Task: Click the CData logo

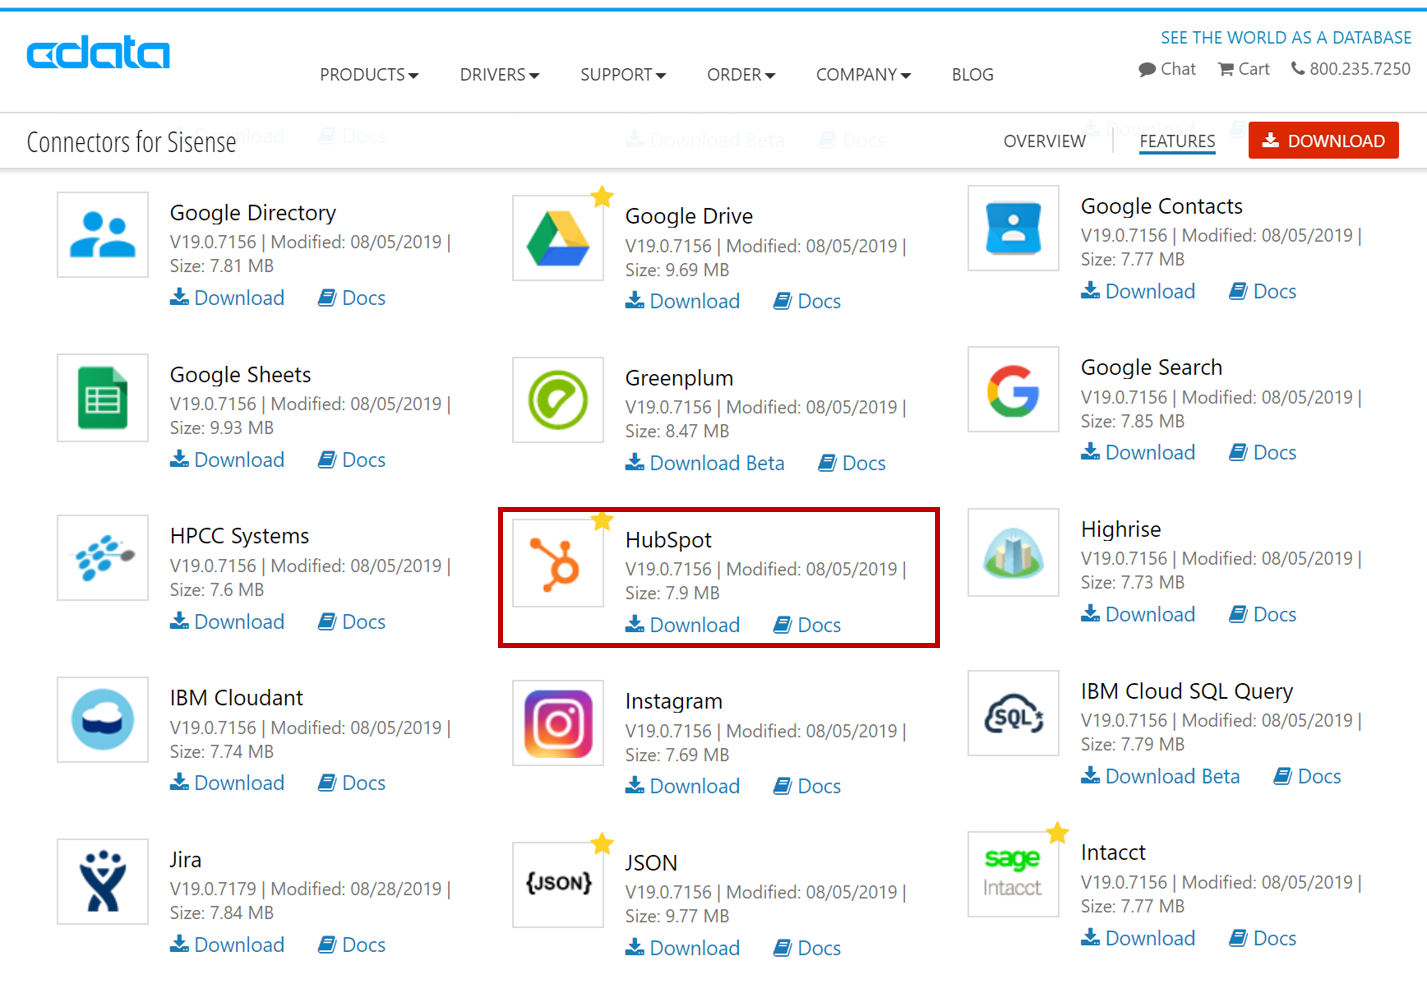Action: coord(98,53)
